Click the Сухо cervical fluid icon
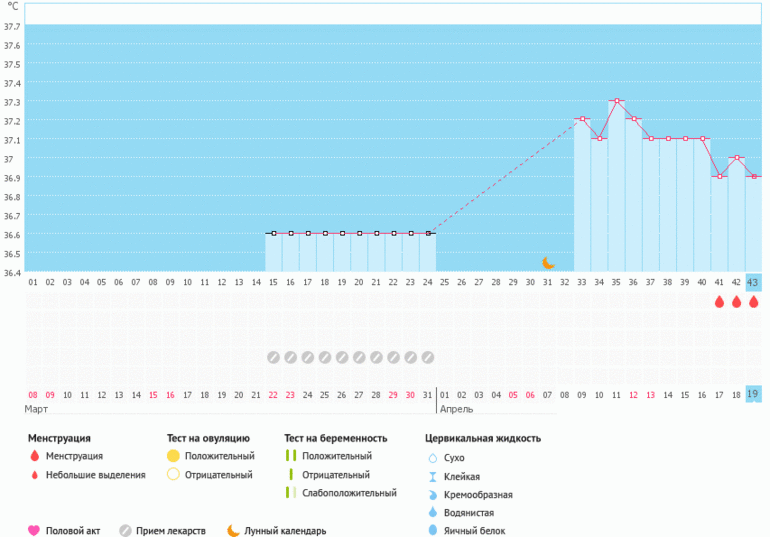The image size is (770, 537). tap(433, 457)
